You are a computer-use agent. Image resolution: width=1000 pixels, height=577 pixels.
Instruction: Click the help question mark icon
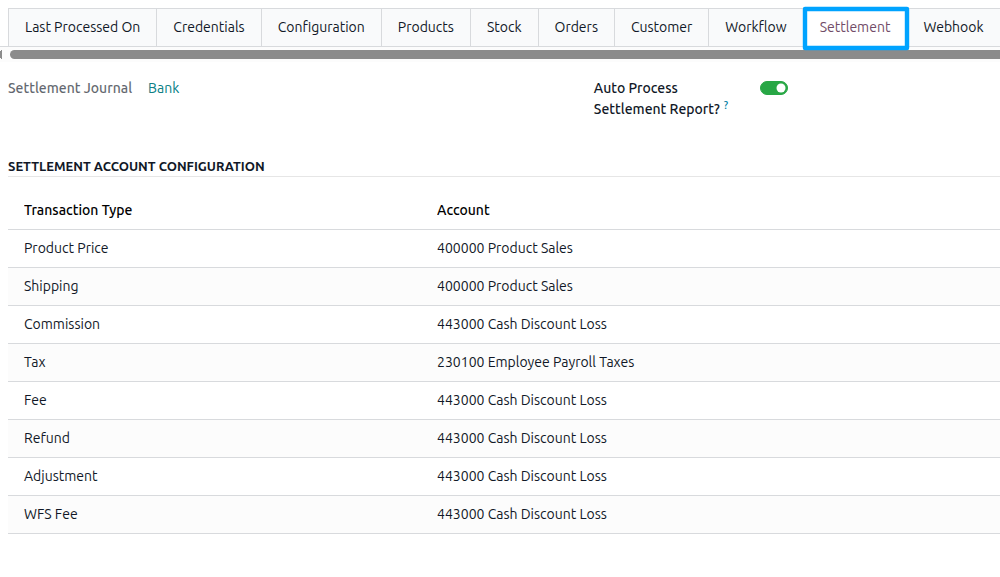[x=726, y=105]
